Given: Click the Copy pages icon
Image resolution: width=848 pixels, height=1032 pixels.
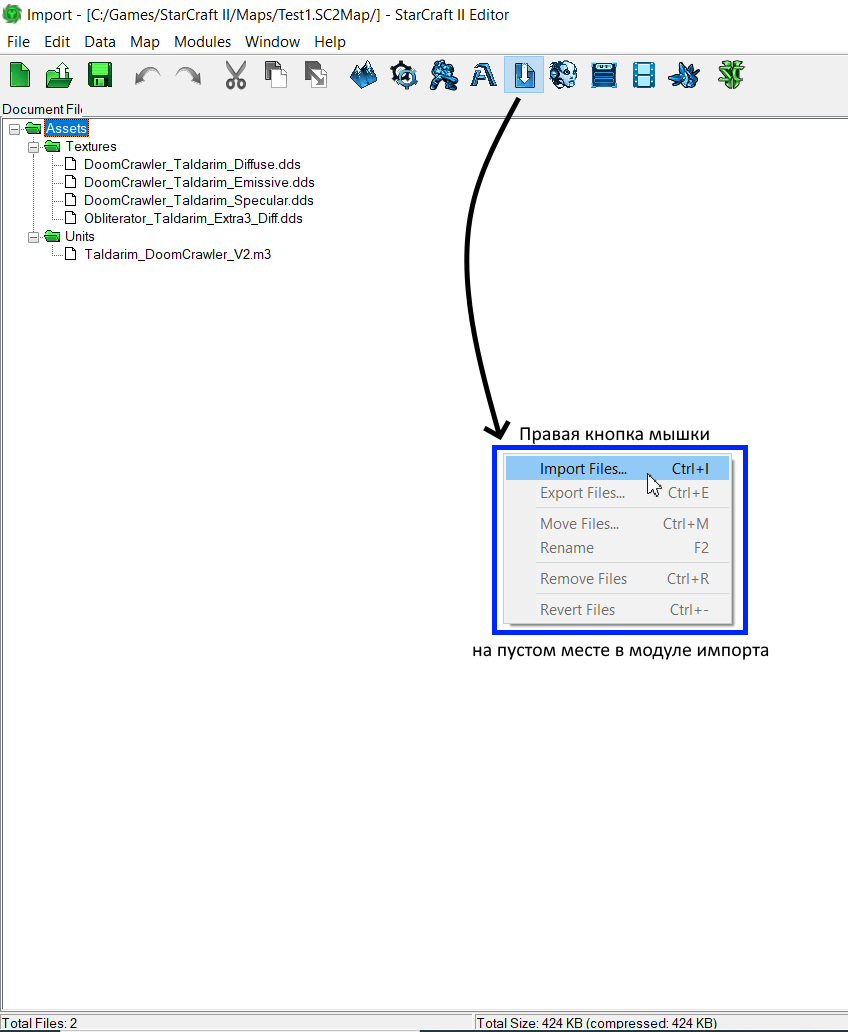Looking at the screenshot, I should coord(276,74).
